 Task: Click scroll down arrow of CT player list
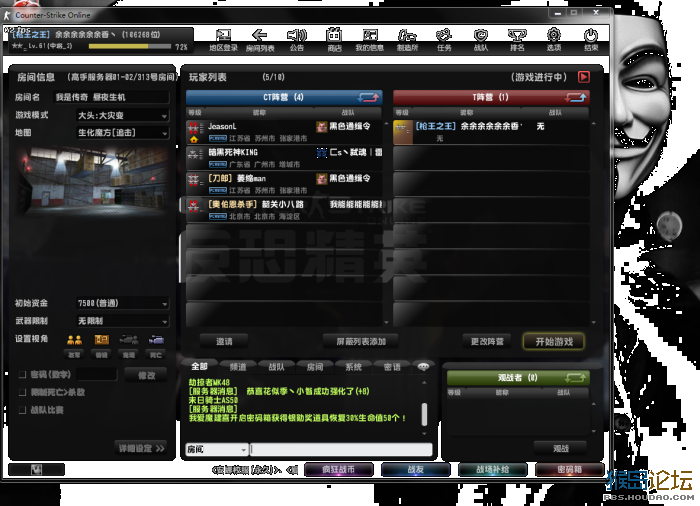(386, 322)
